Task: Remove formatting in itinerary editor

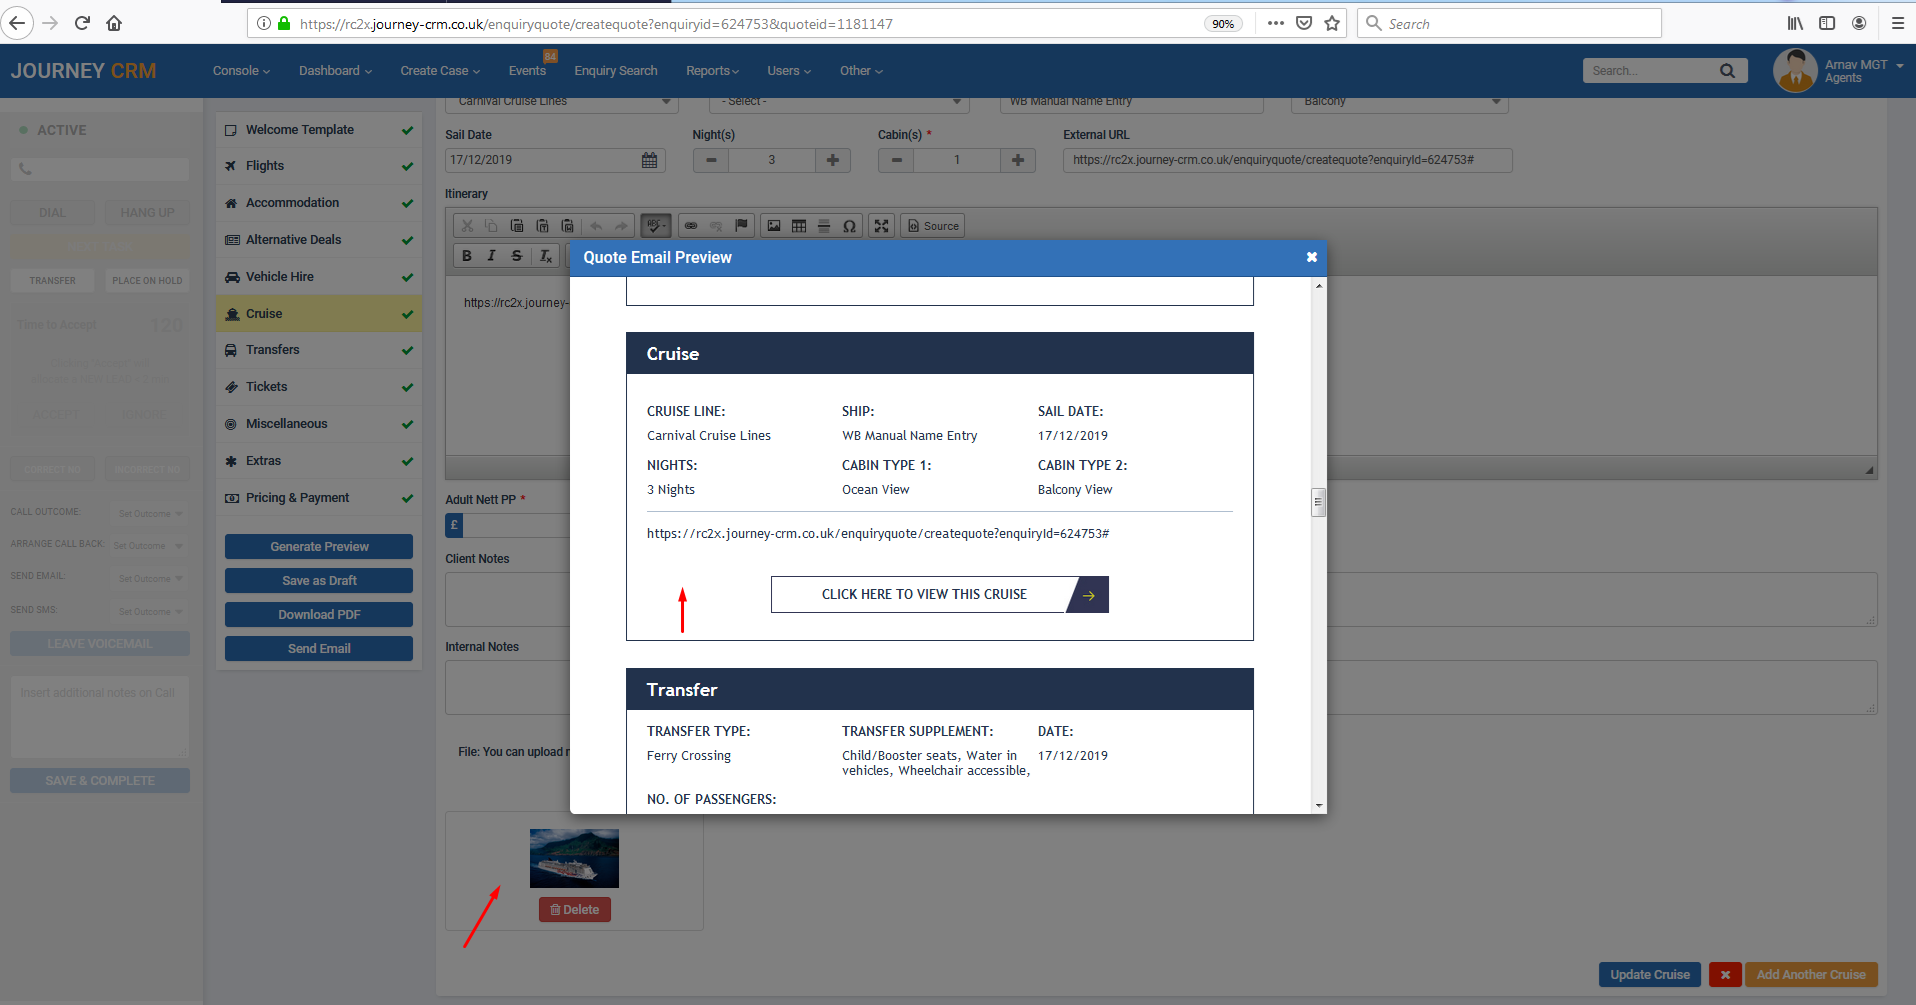Action: (x=546, y=256)
